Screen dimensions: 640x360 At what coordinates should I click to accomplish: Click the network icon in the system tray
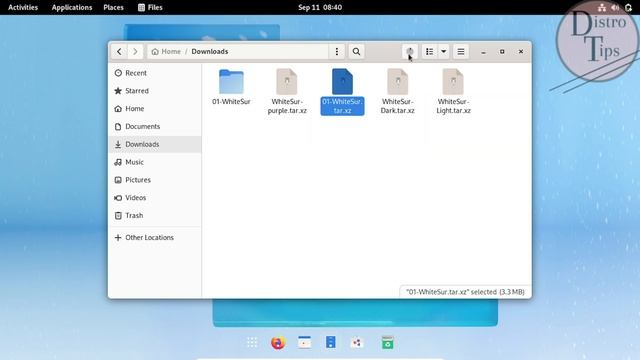602,7
